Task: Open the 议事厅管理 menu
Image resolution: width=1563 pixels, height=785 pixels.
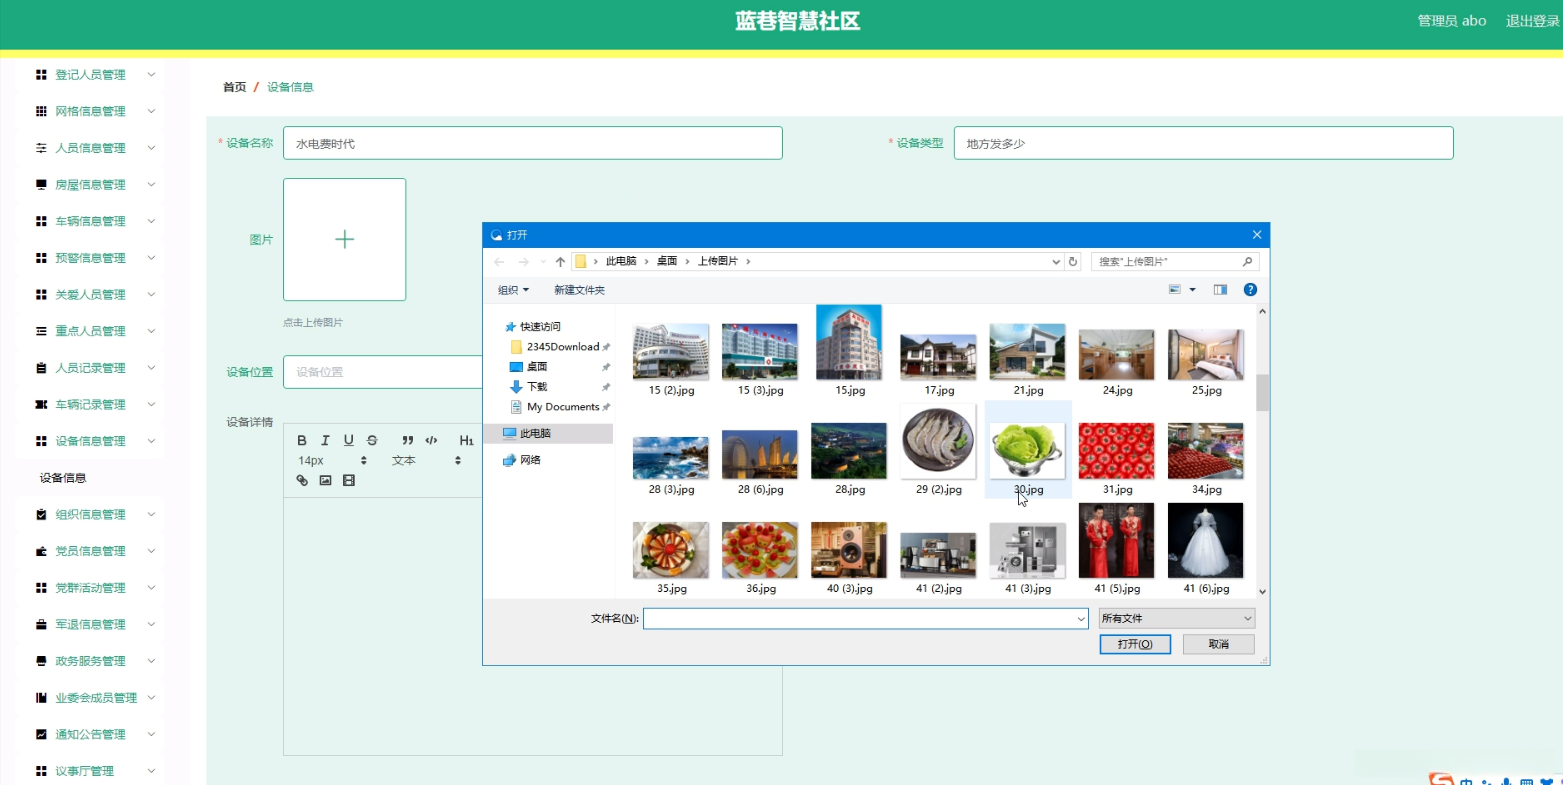Action: coord(90,771)
